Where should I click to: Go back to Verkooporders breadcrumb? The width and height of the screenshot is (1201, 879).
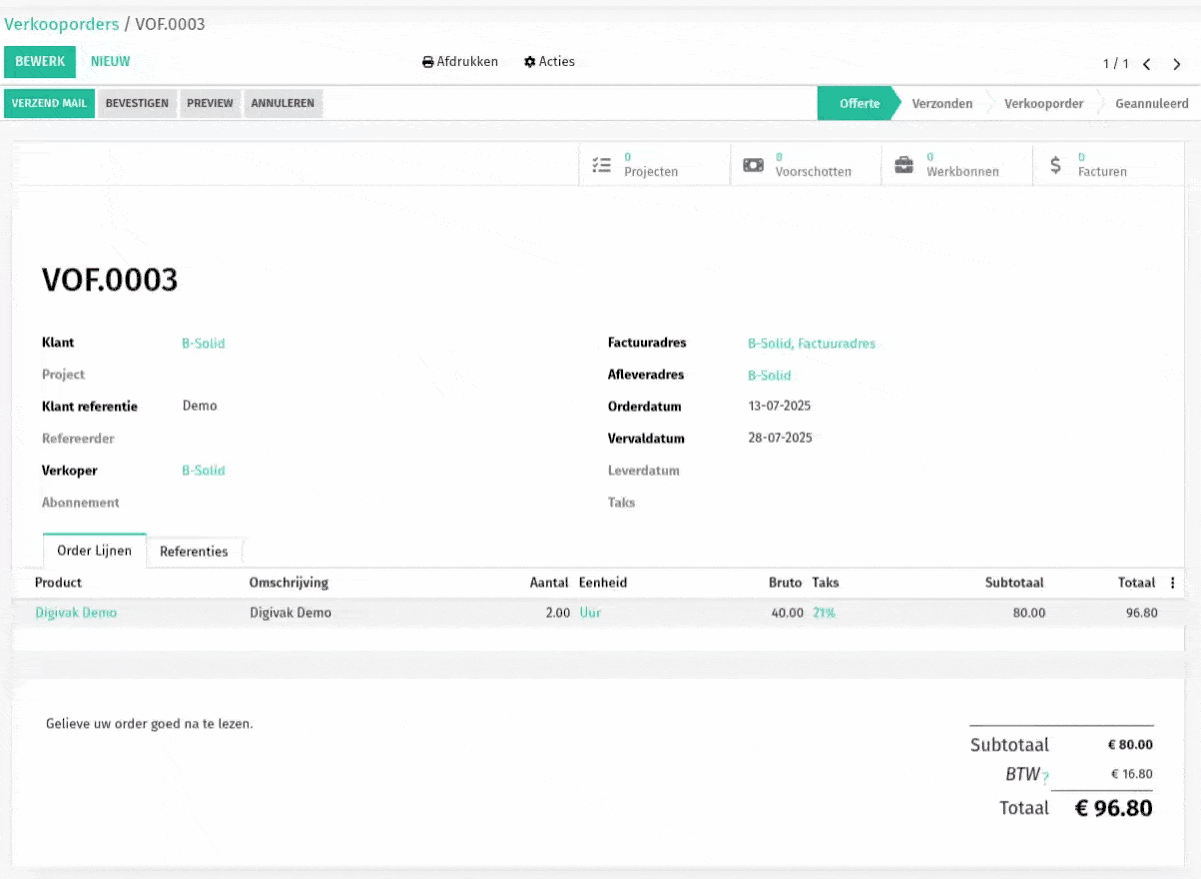pos(62,24)
